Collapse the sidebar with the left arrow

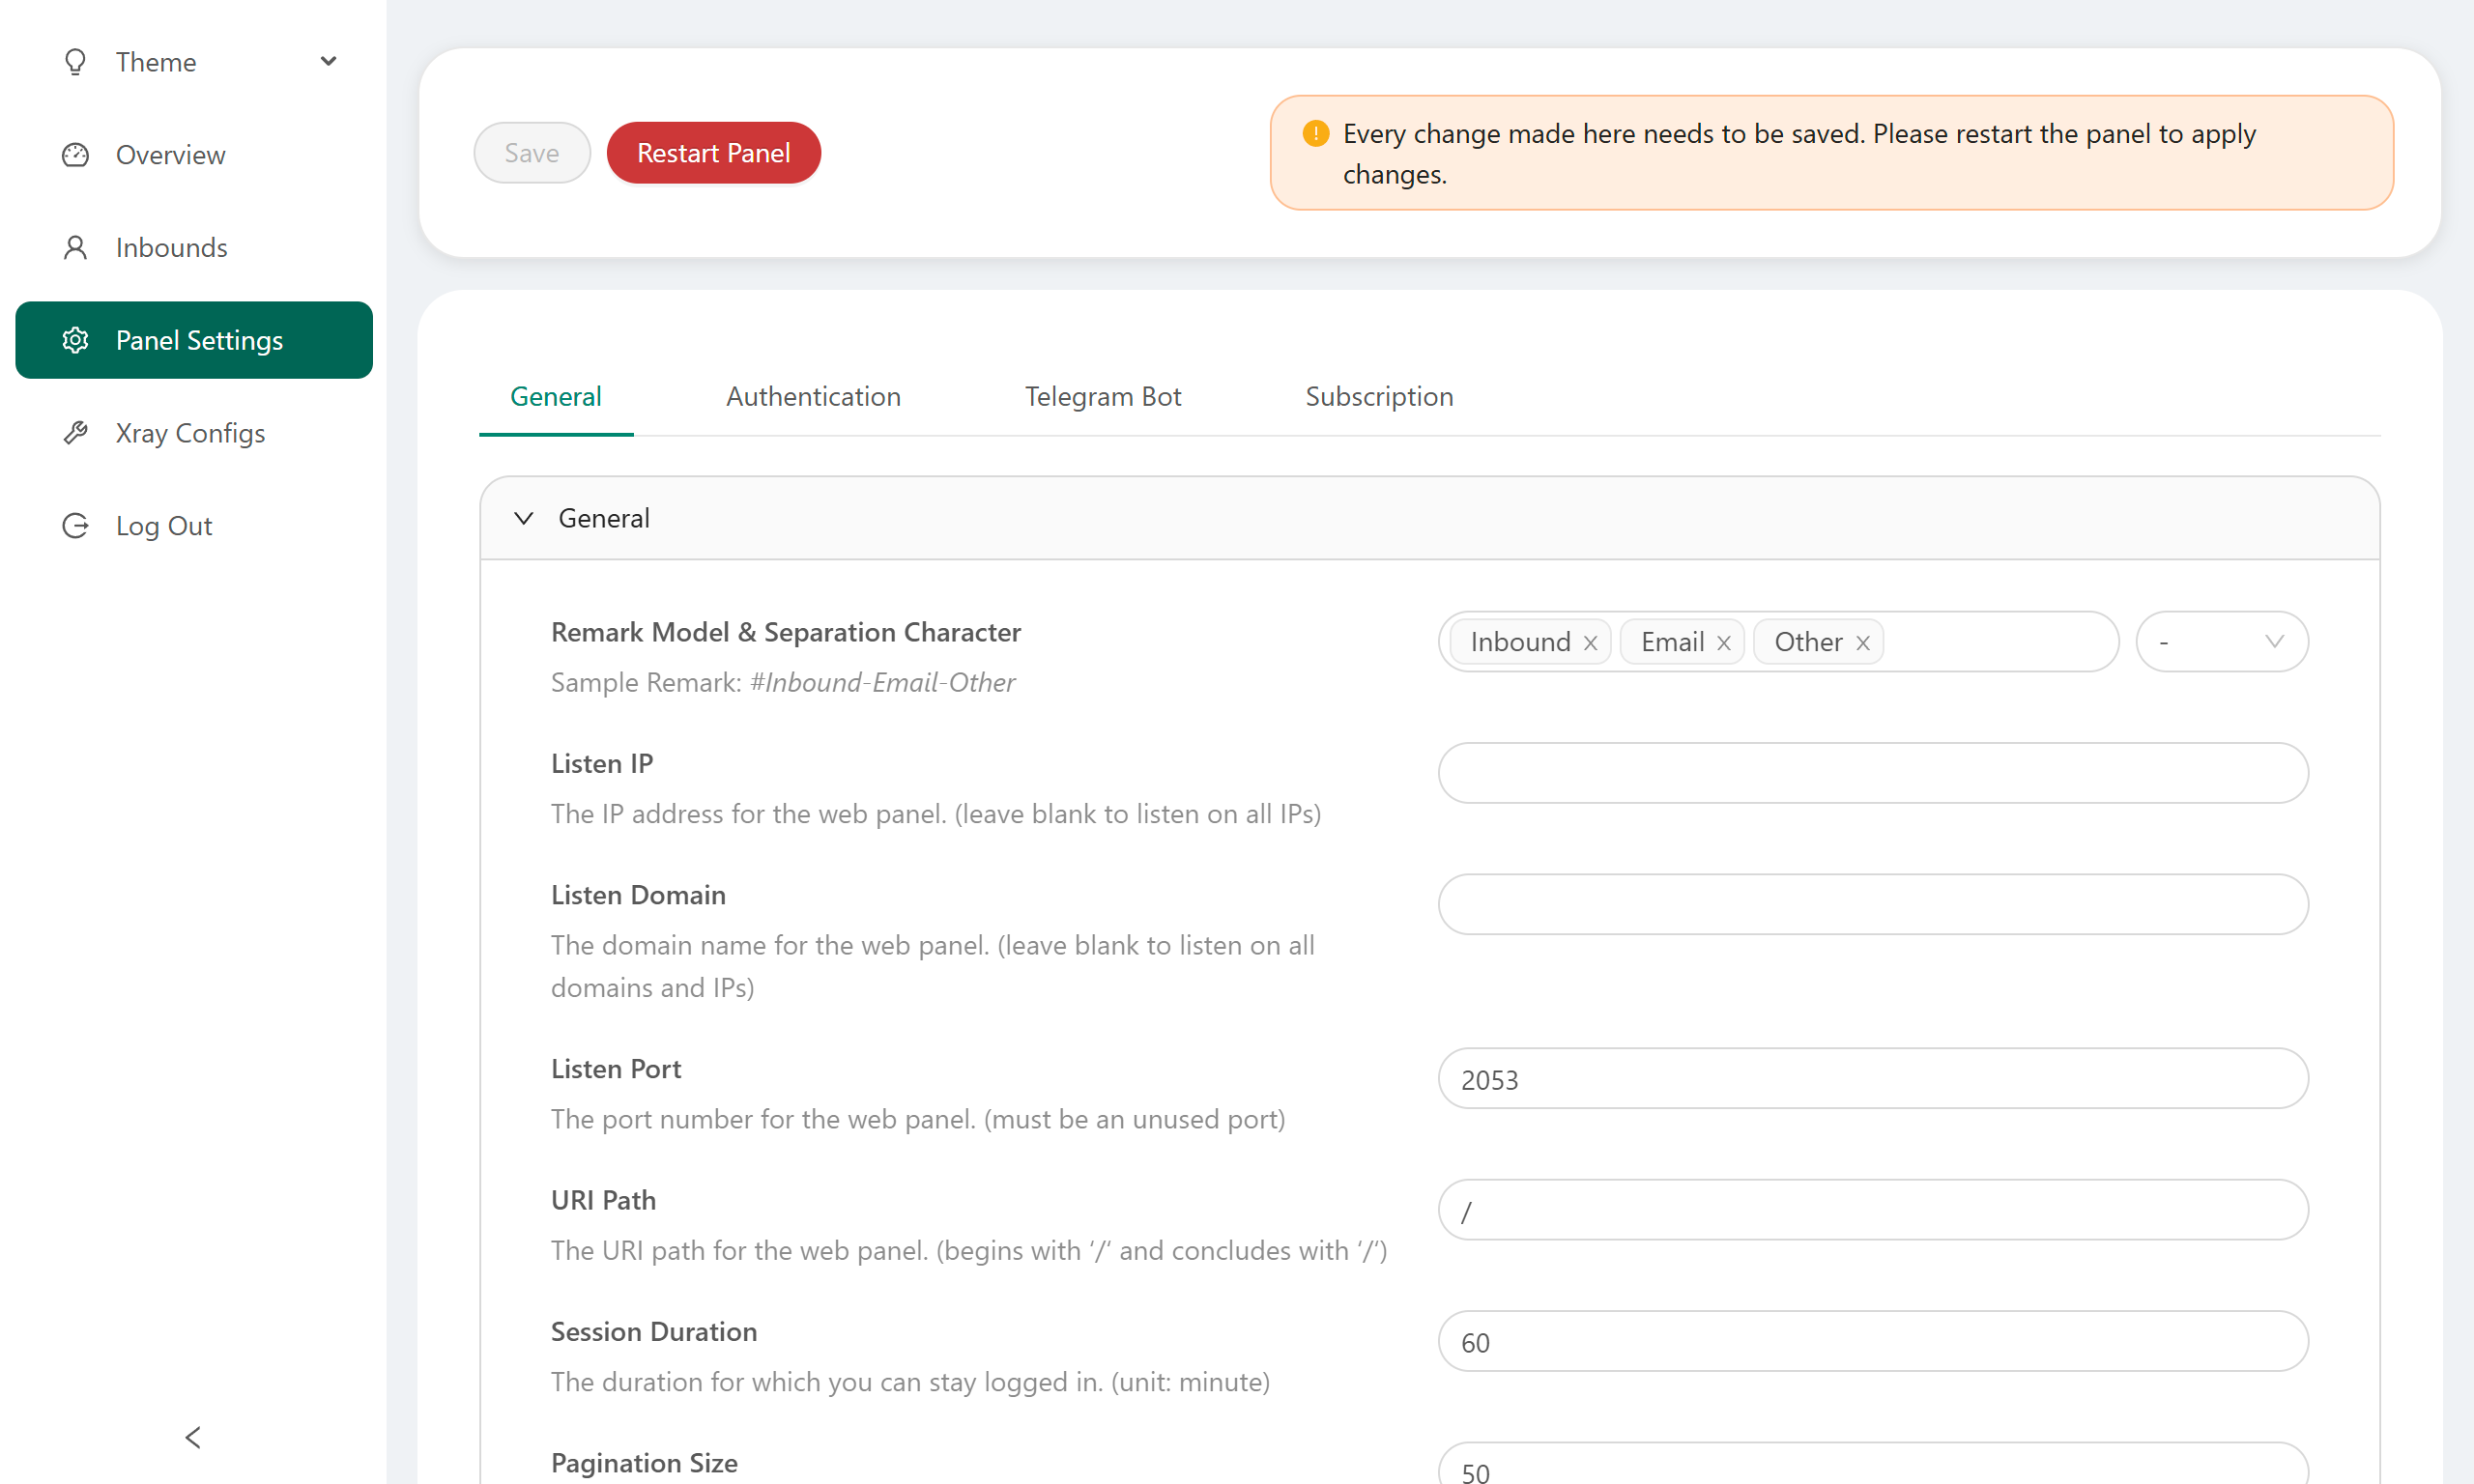click(x=193, y=1437)
